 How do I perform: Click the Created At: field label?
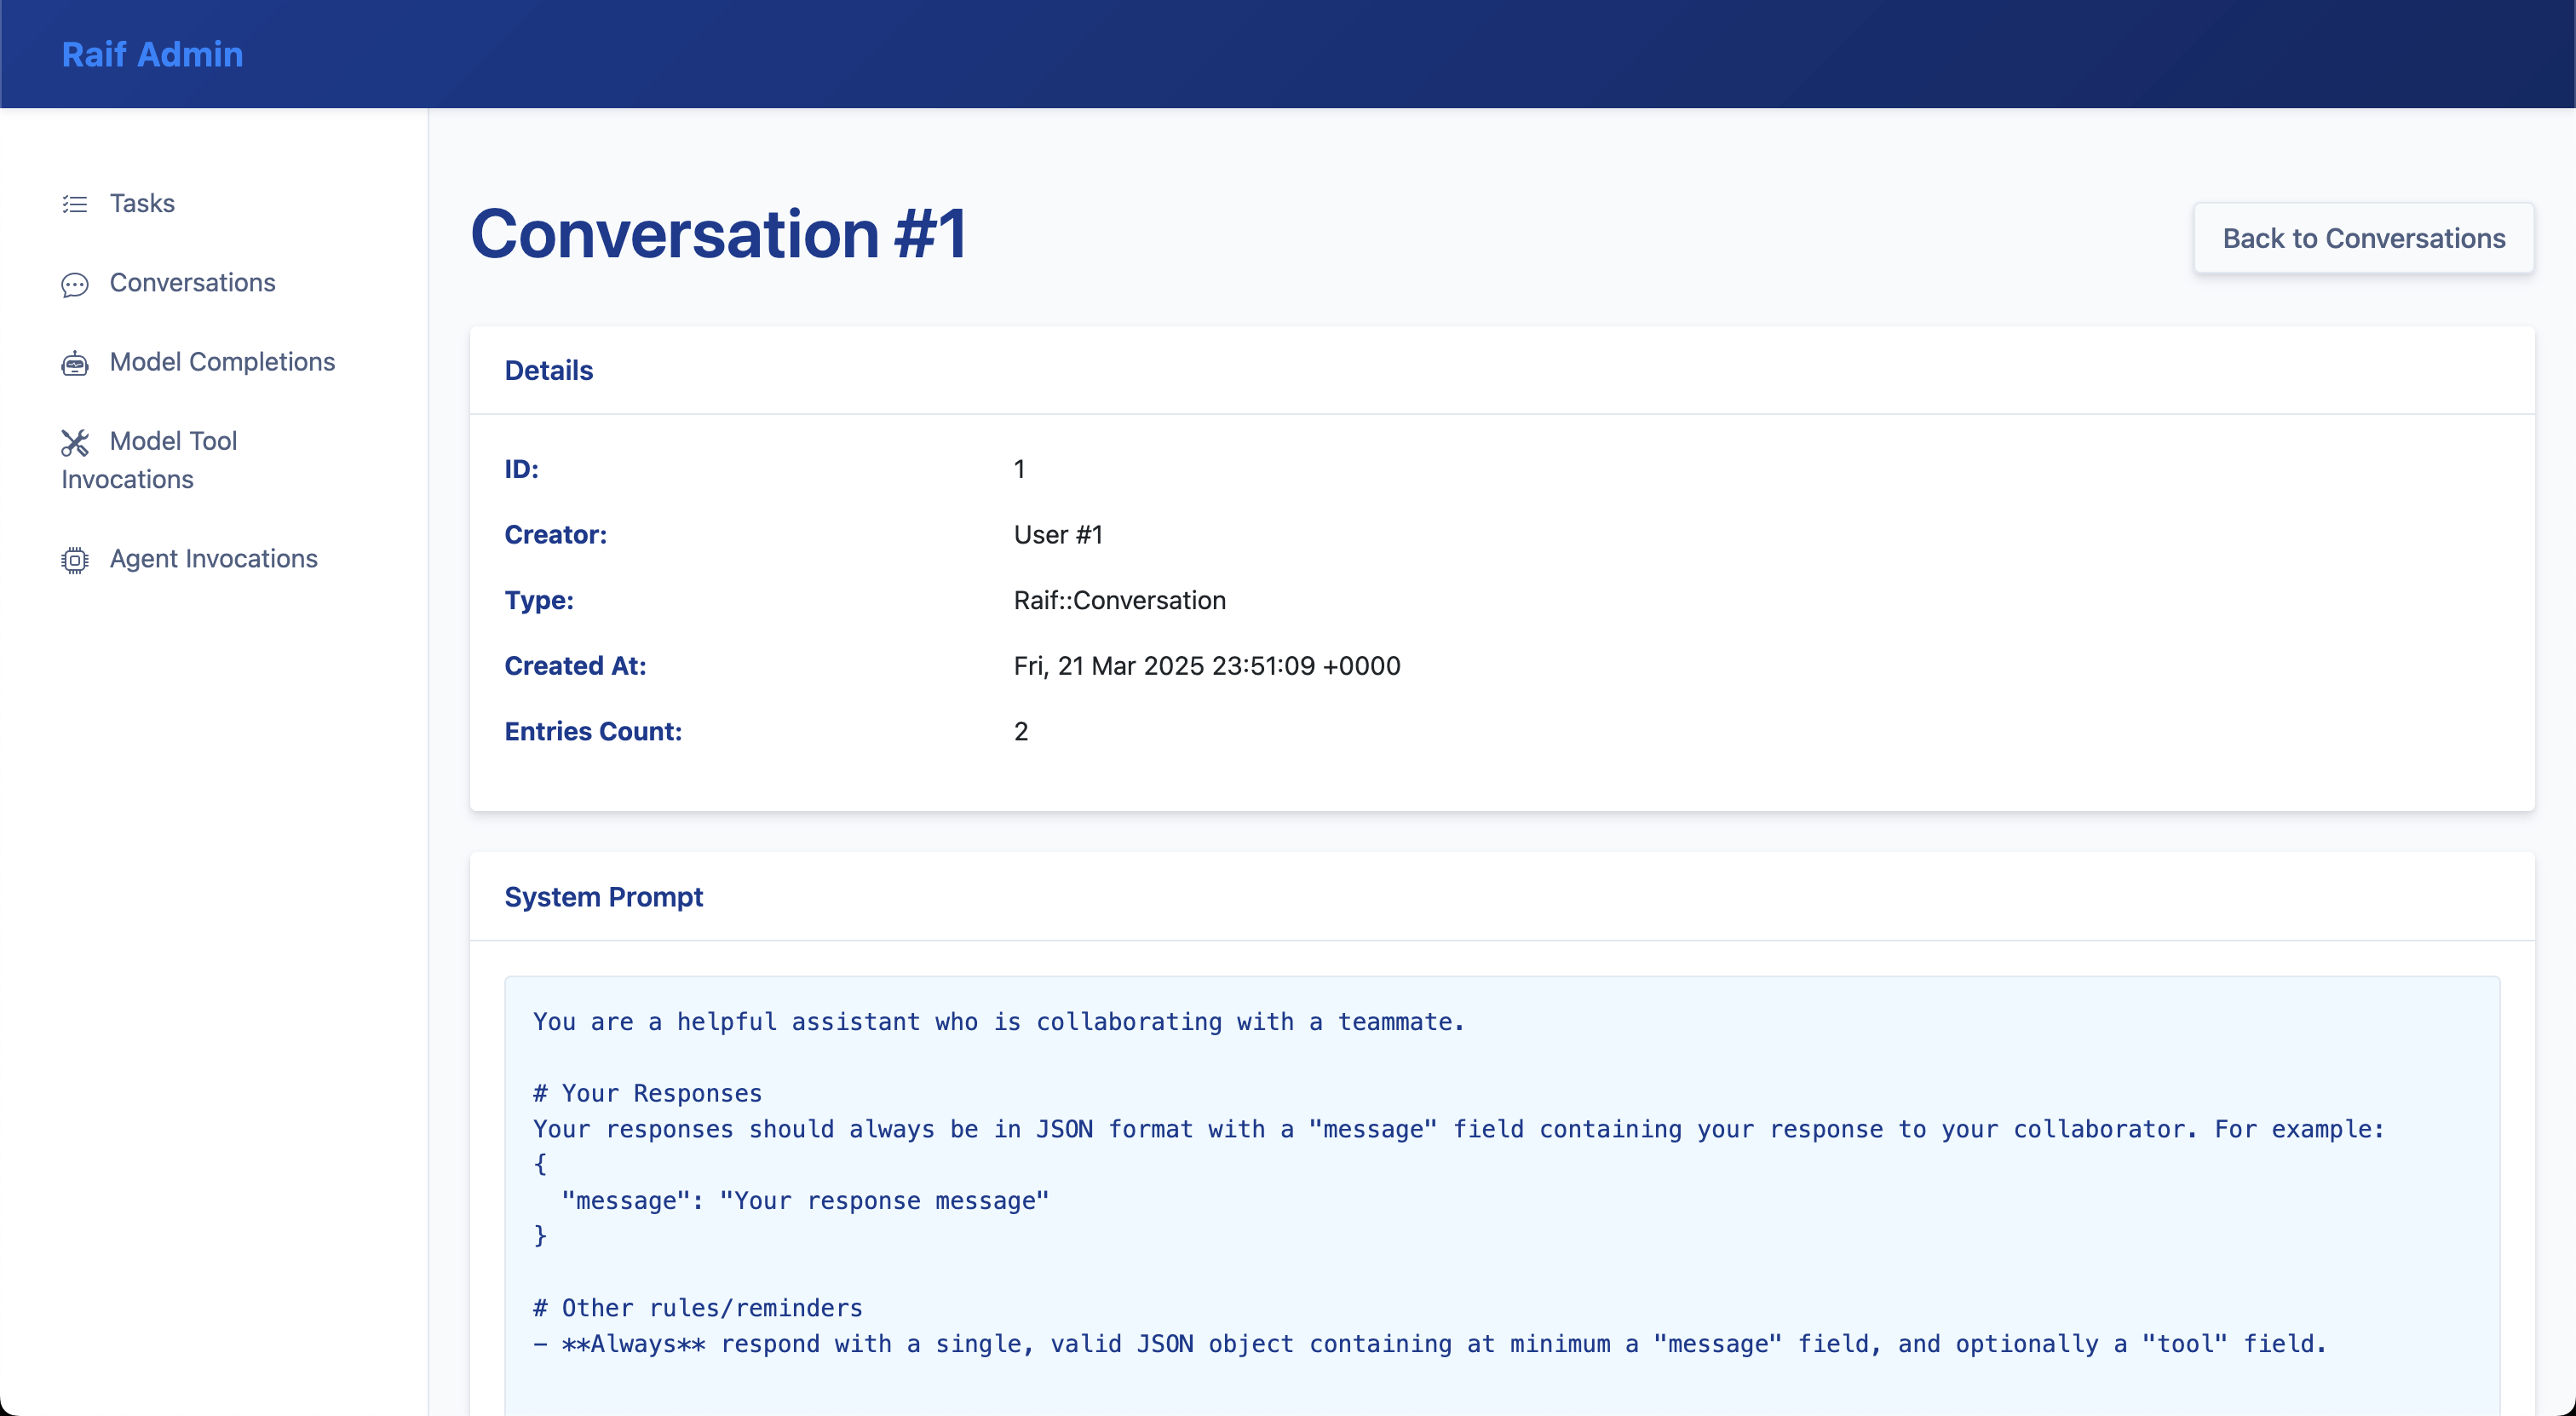click(575, 666)
